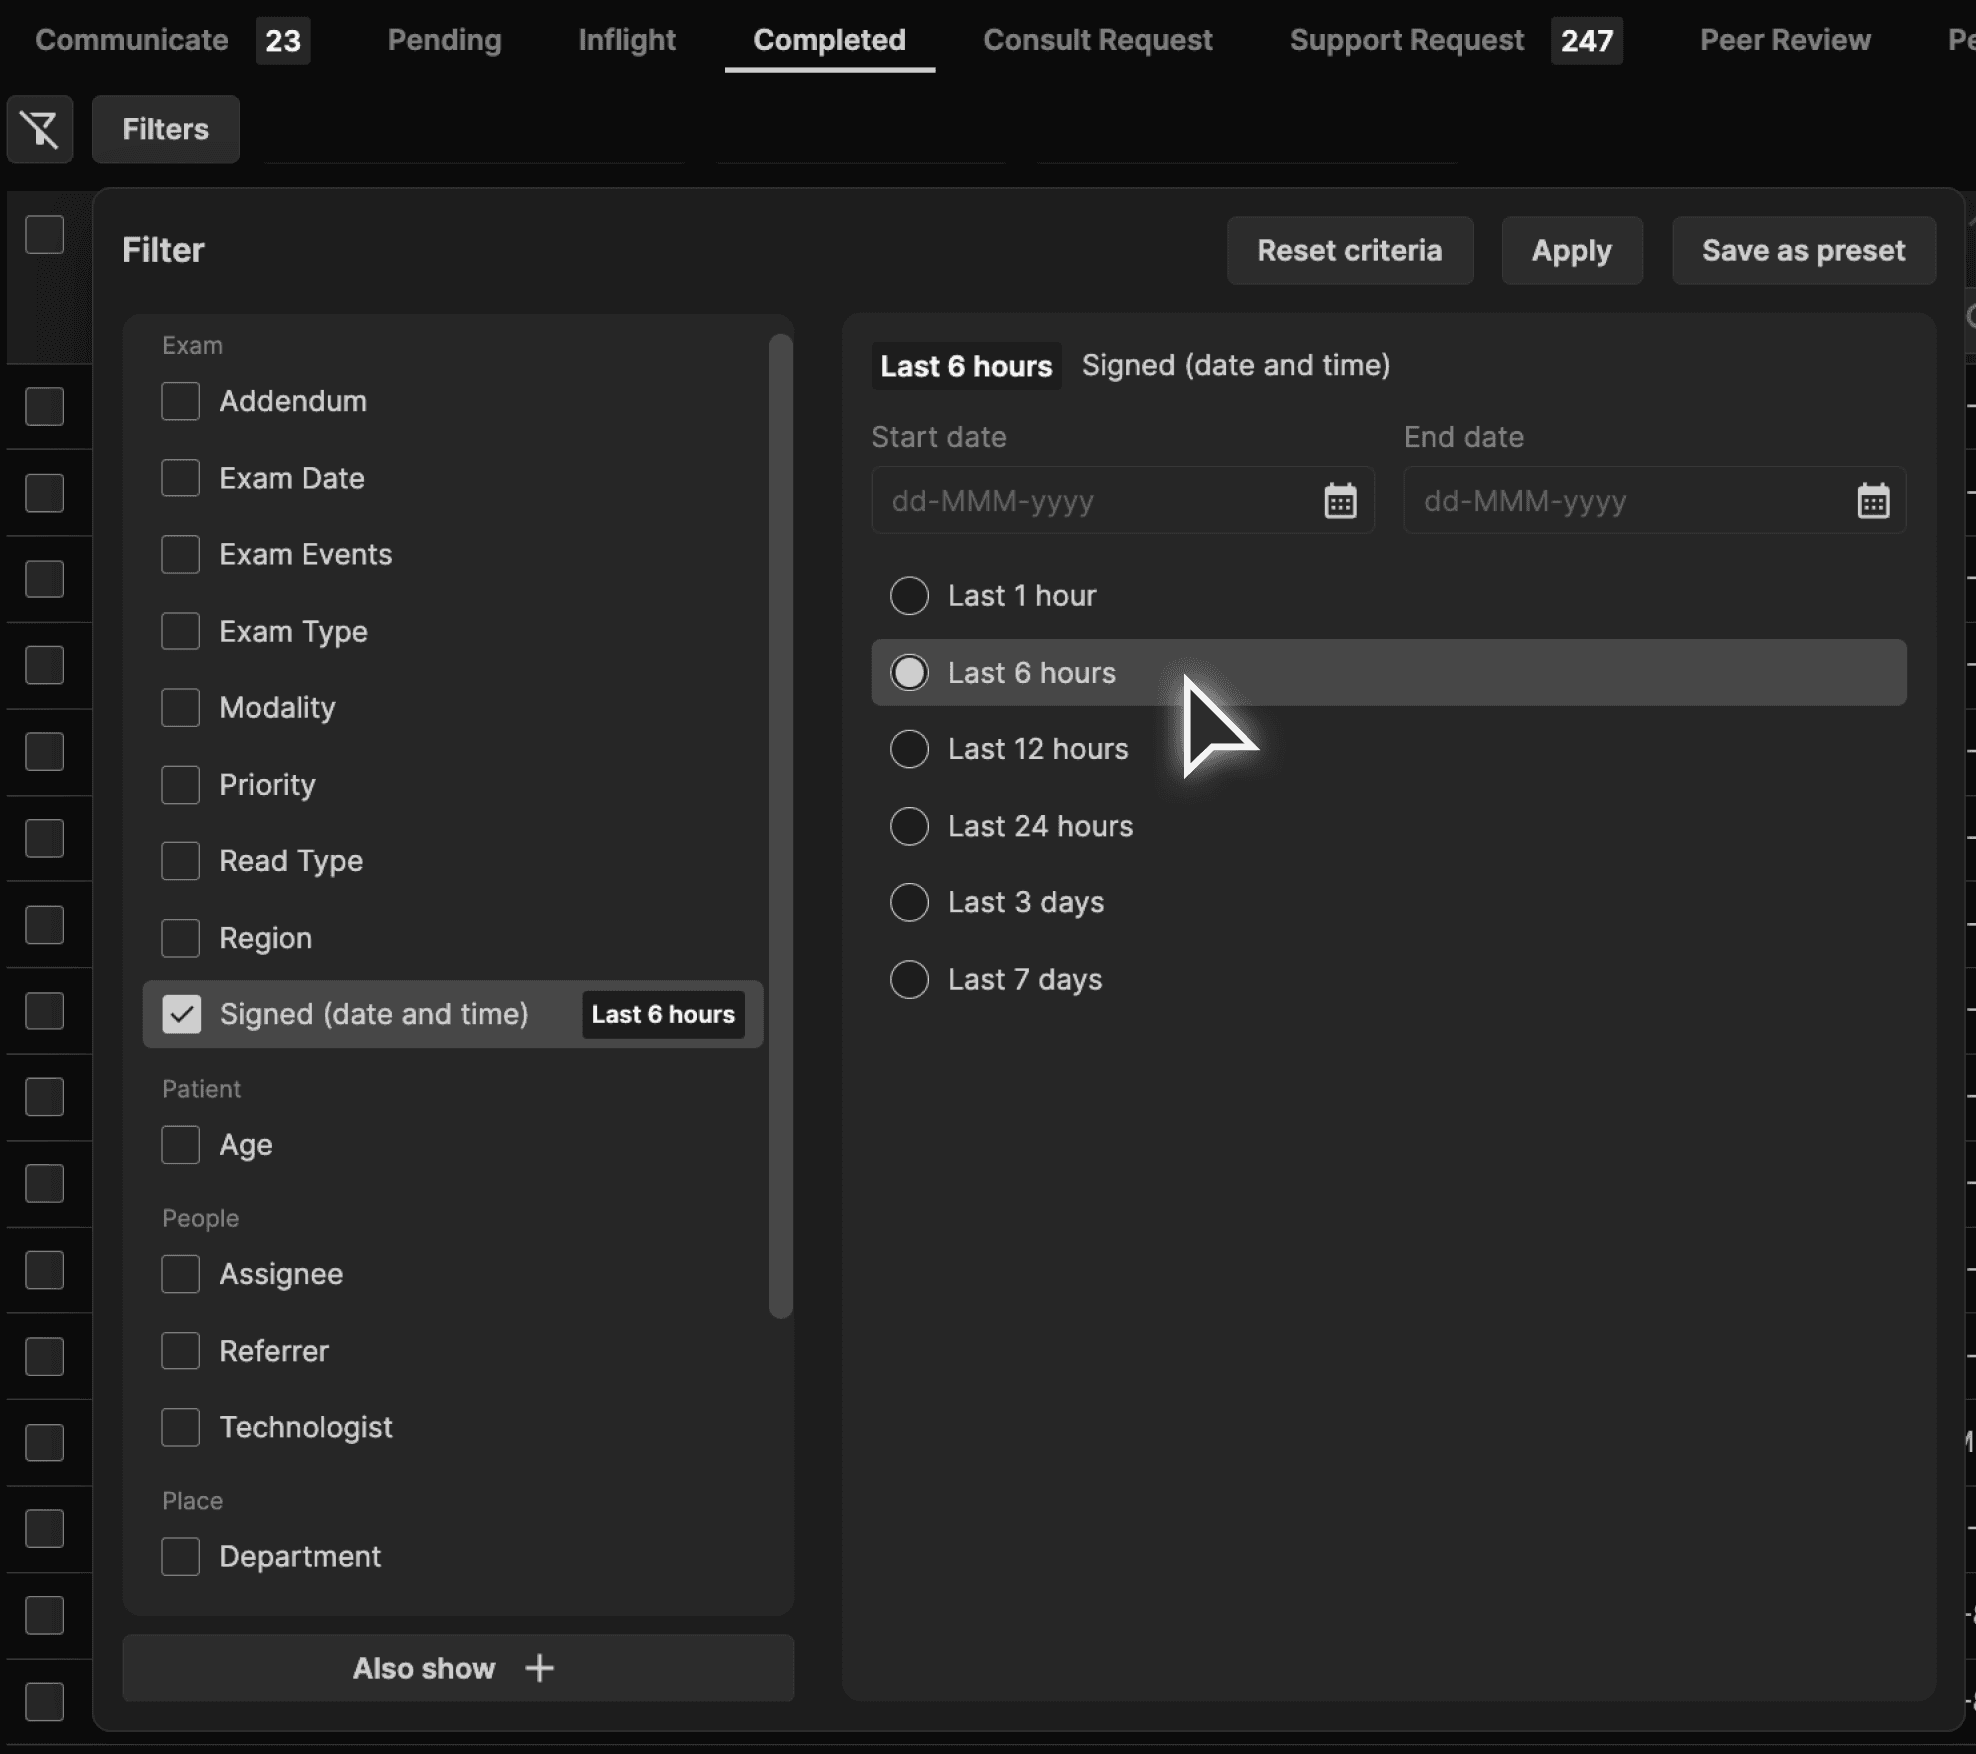Choose the Last 1 hour radio
The width and height of the screenshot is (1976, 1754).
[x=909, y=596]
